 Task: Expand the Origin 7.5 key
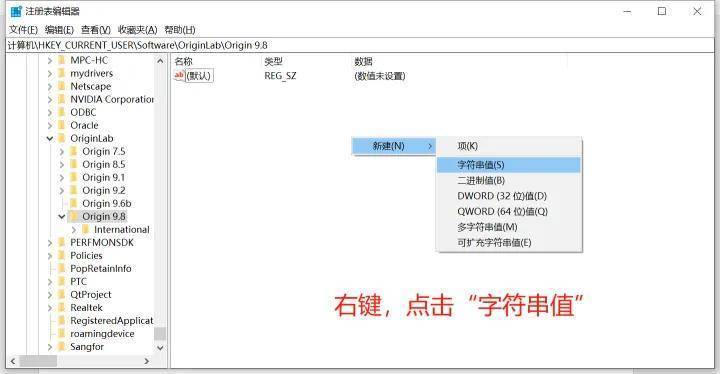(x=62, y=152)
